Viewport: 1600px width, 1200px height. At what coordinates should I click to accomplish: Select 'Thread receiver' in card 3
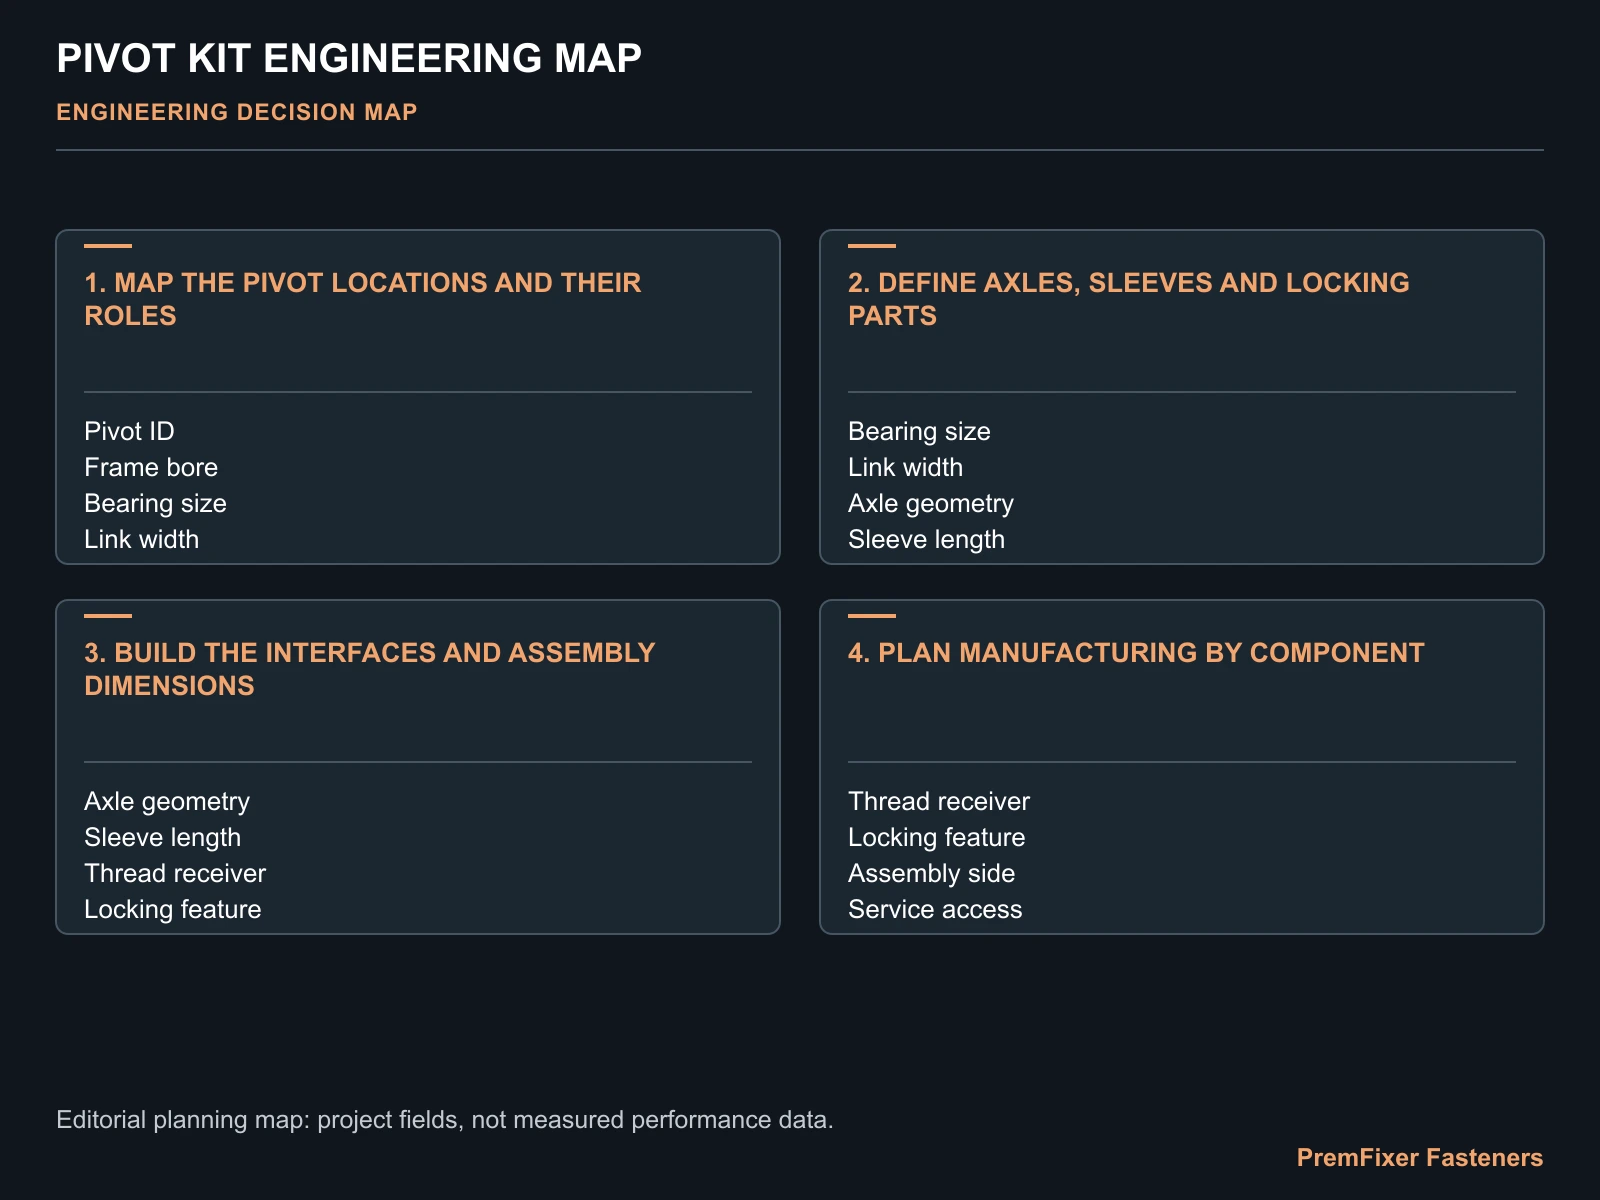pos(175,873)
